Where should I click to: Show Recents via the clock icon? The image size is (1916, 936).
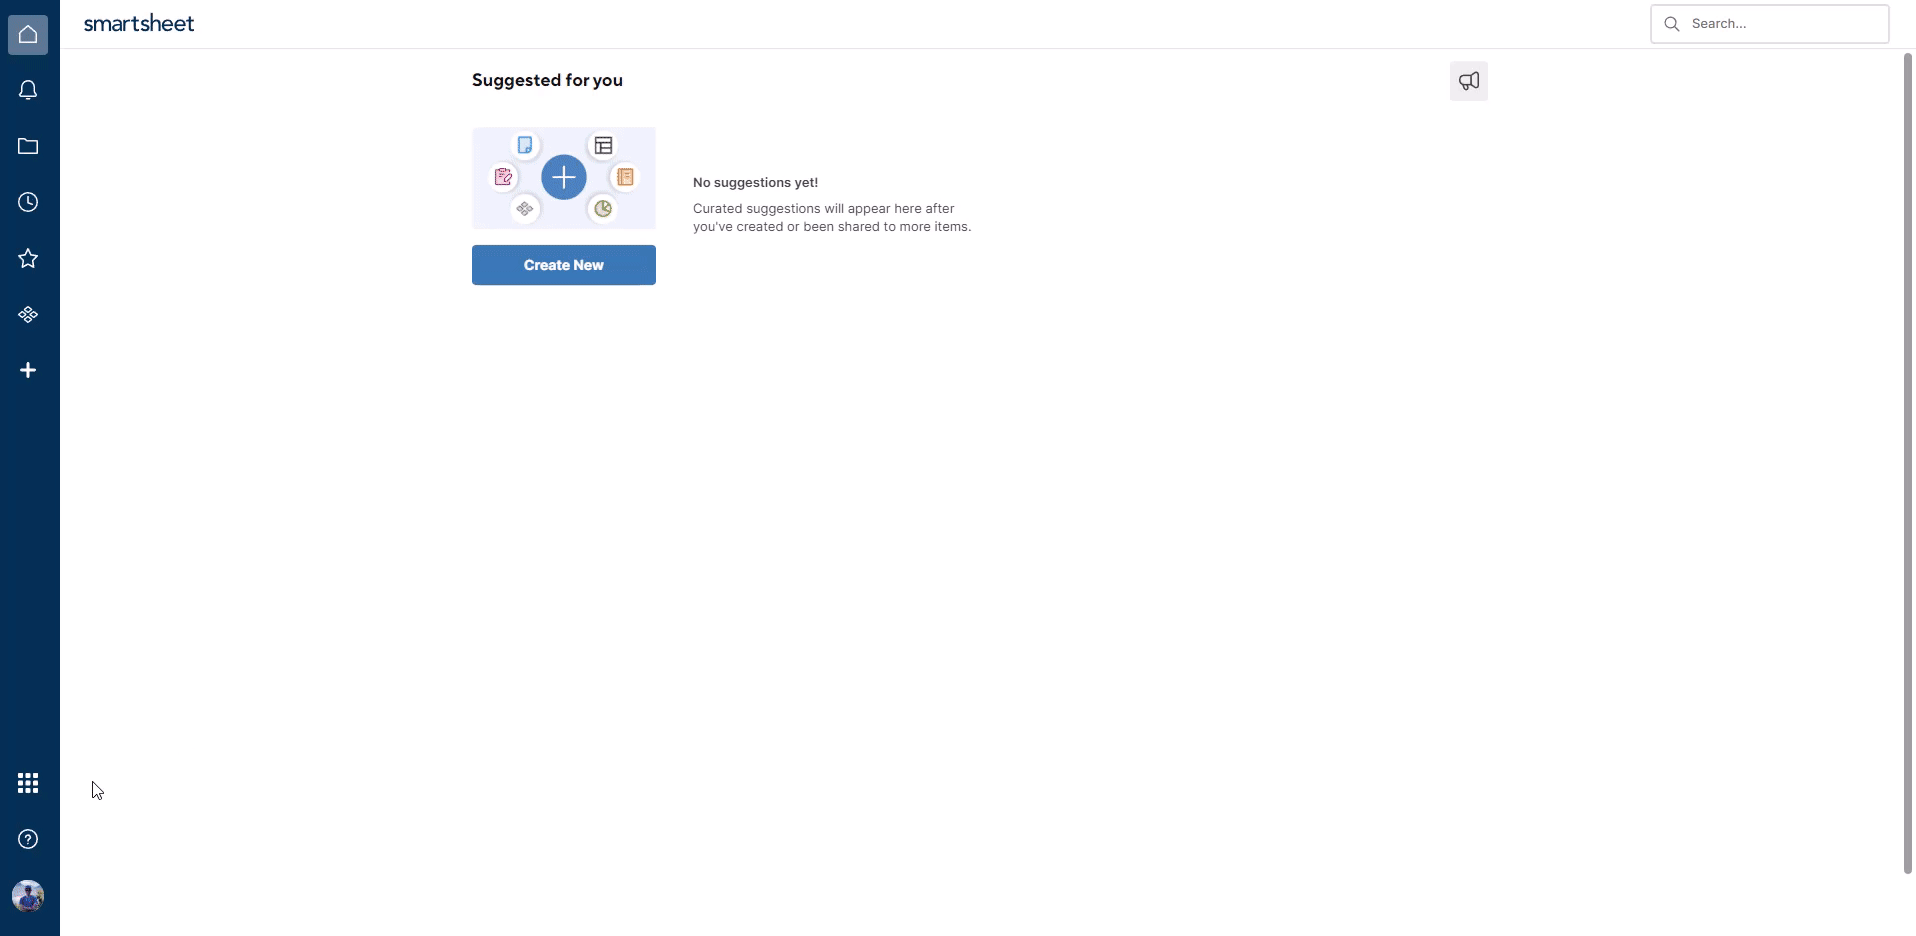click(x=28, y=203)
